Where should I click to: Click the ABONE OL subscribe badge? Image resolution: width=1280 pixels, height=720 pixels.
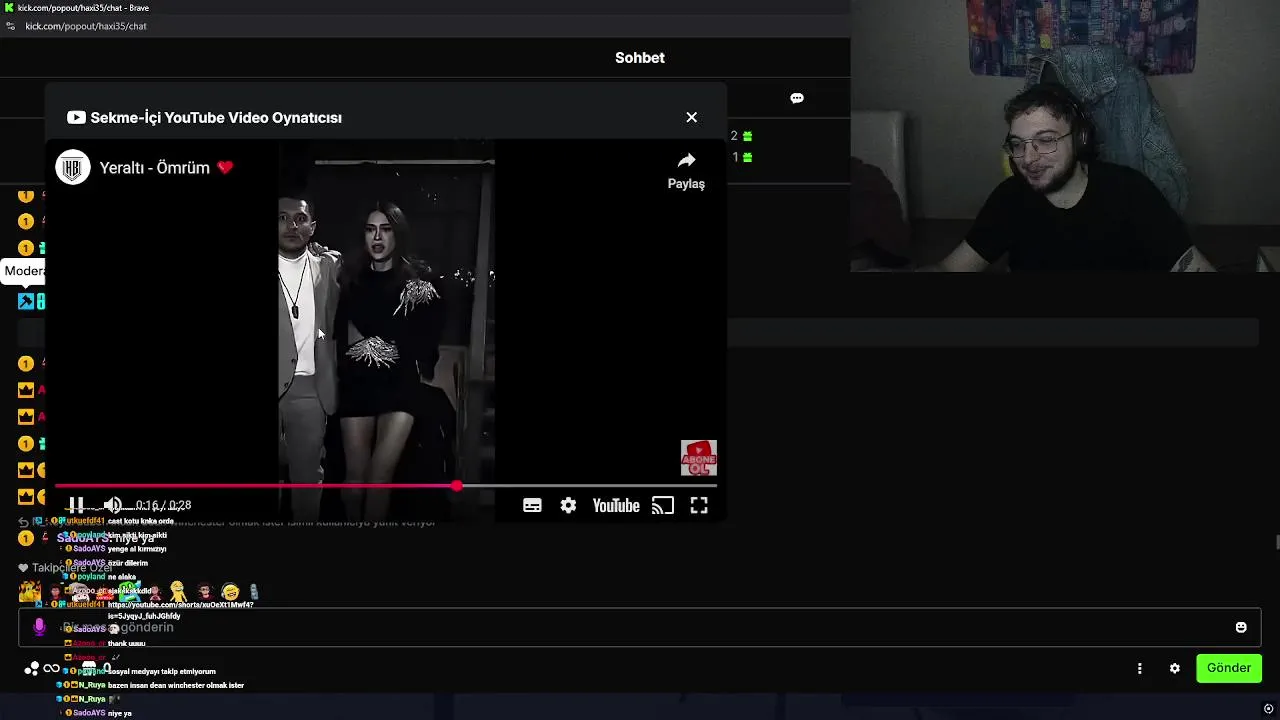698,458
